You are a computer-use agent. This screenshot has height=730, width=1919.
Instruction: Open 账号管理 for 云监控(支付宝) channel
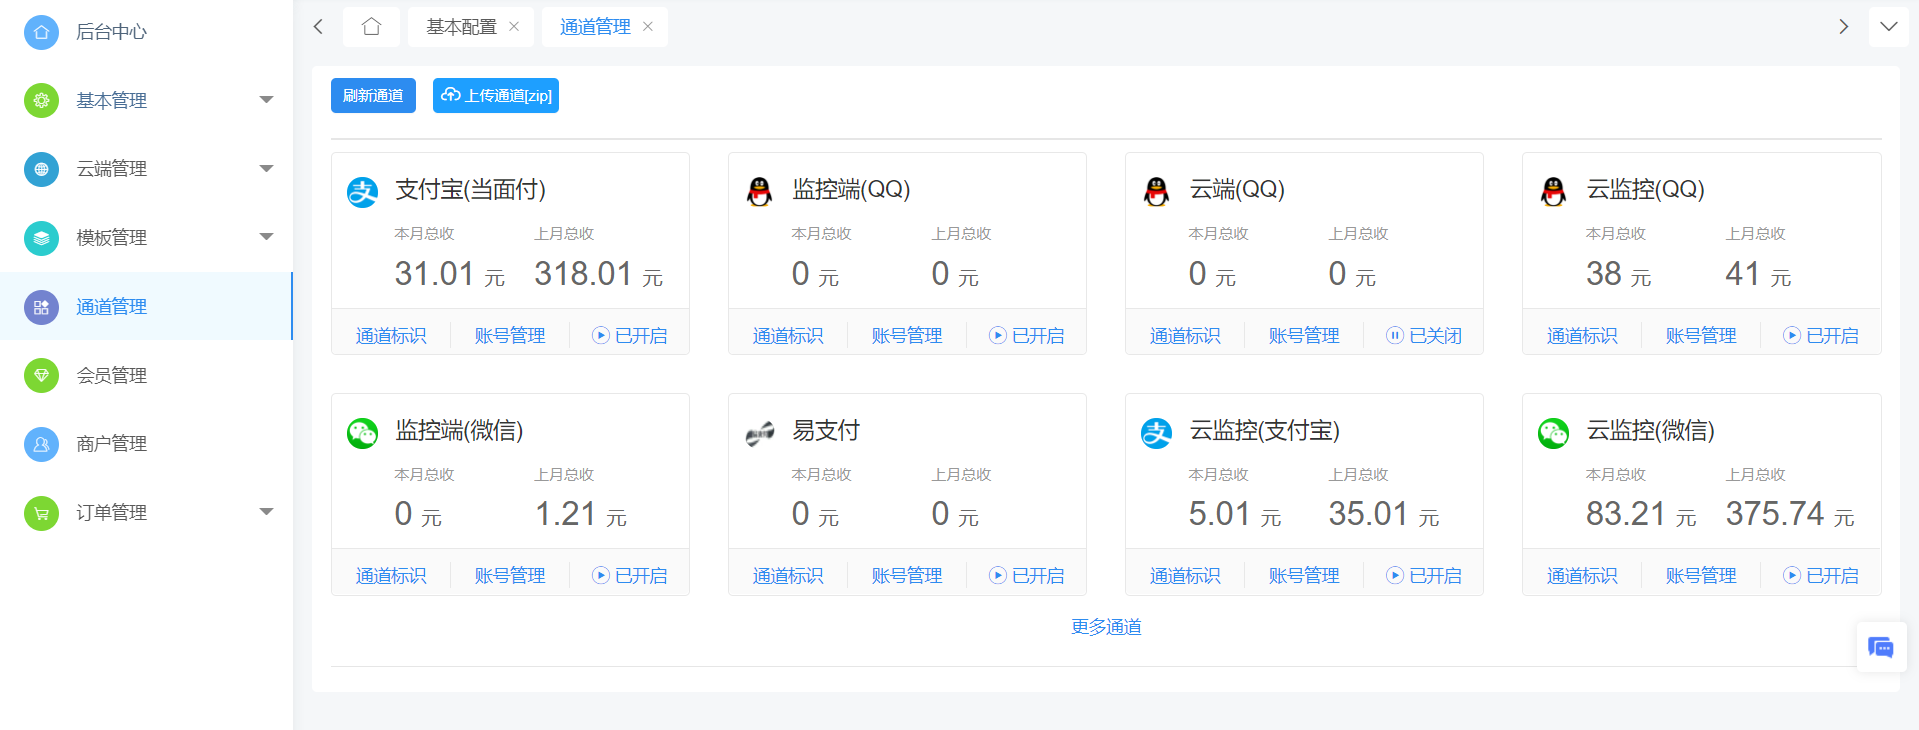coord(1304,576)
